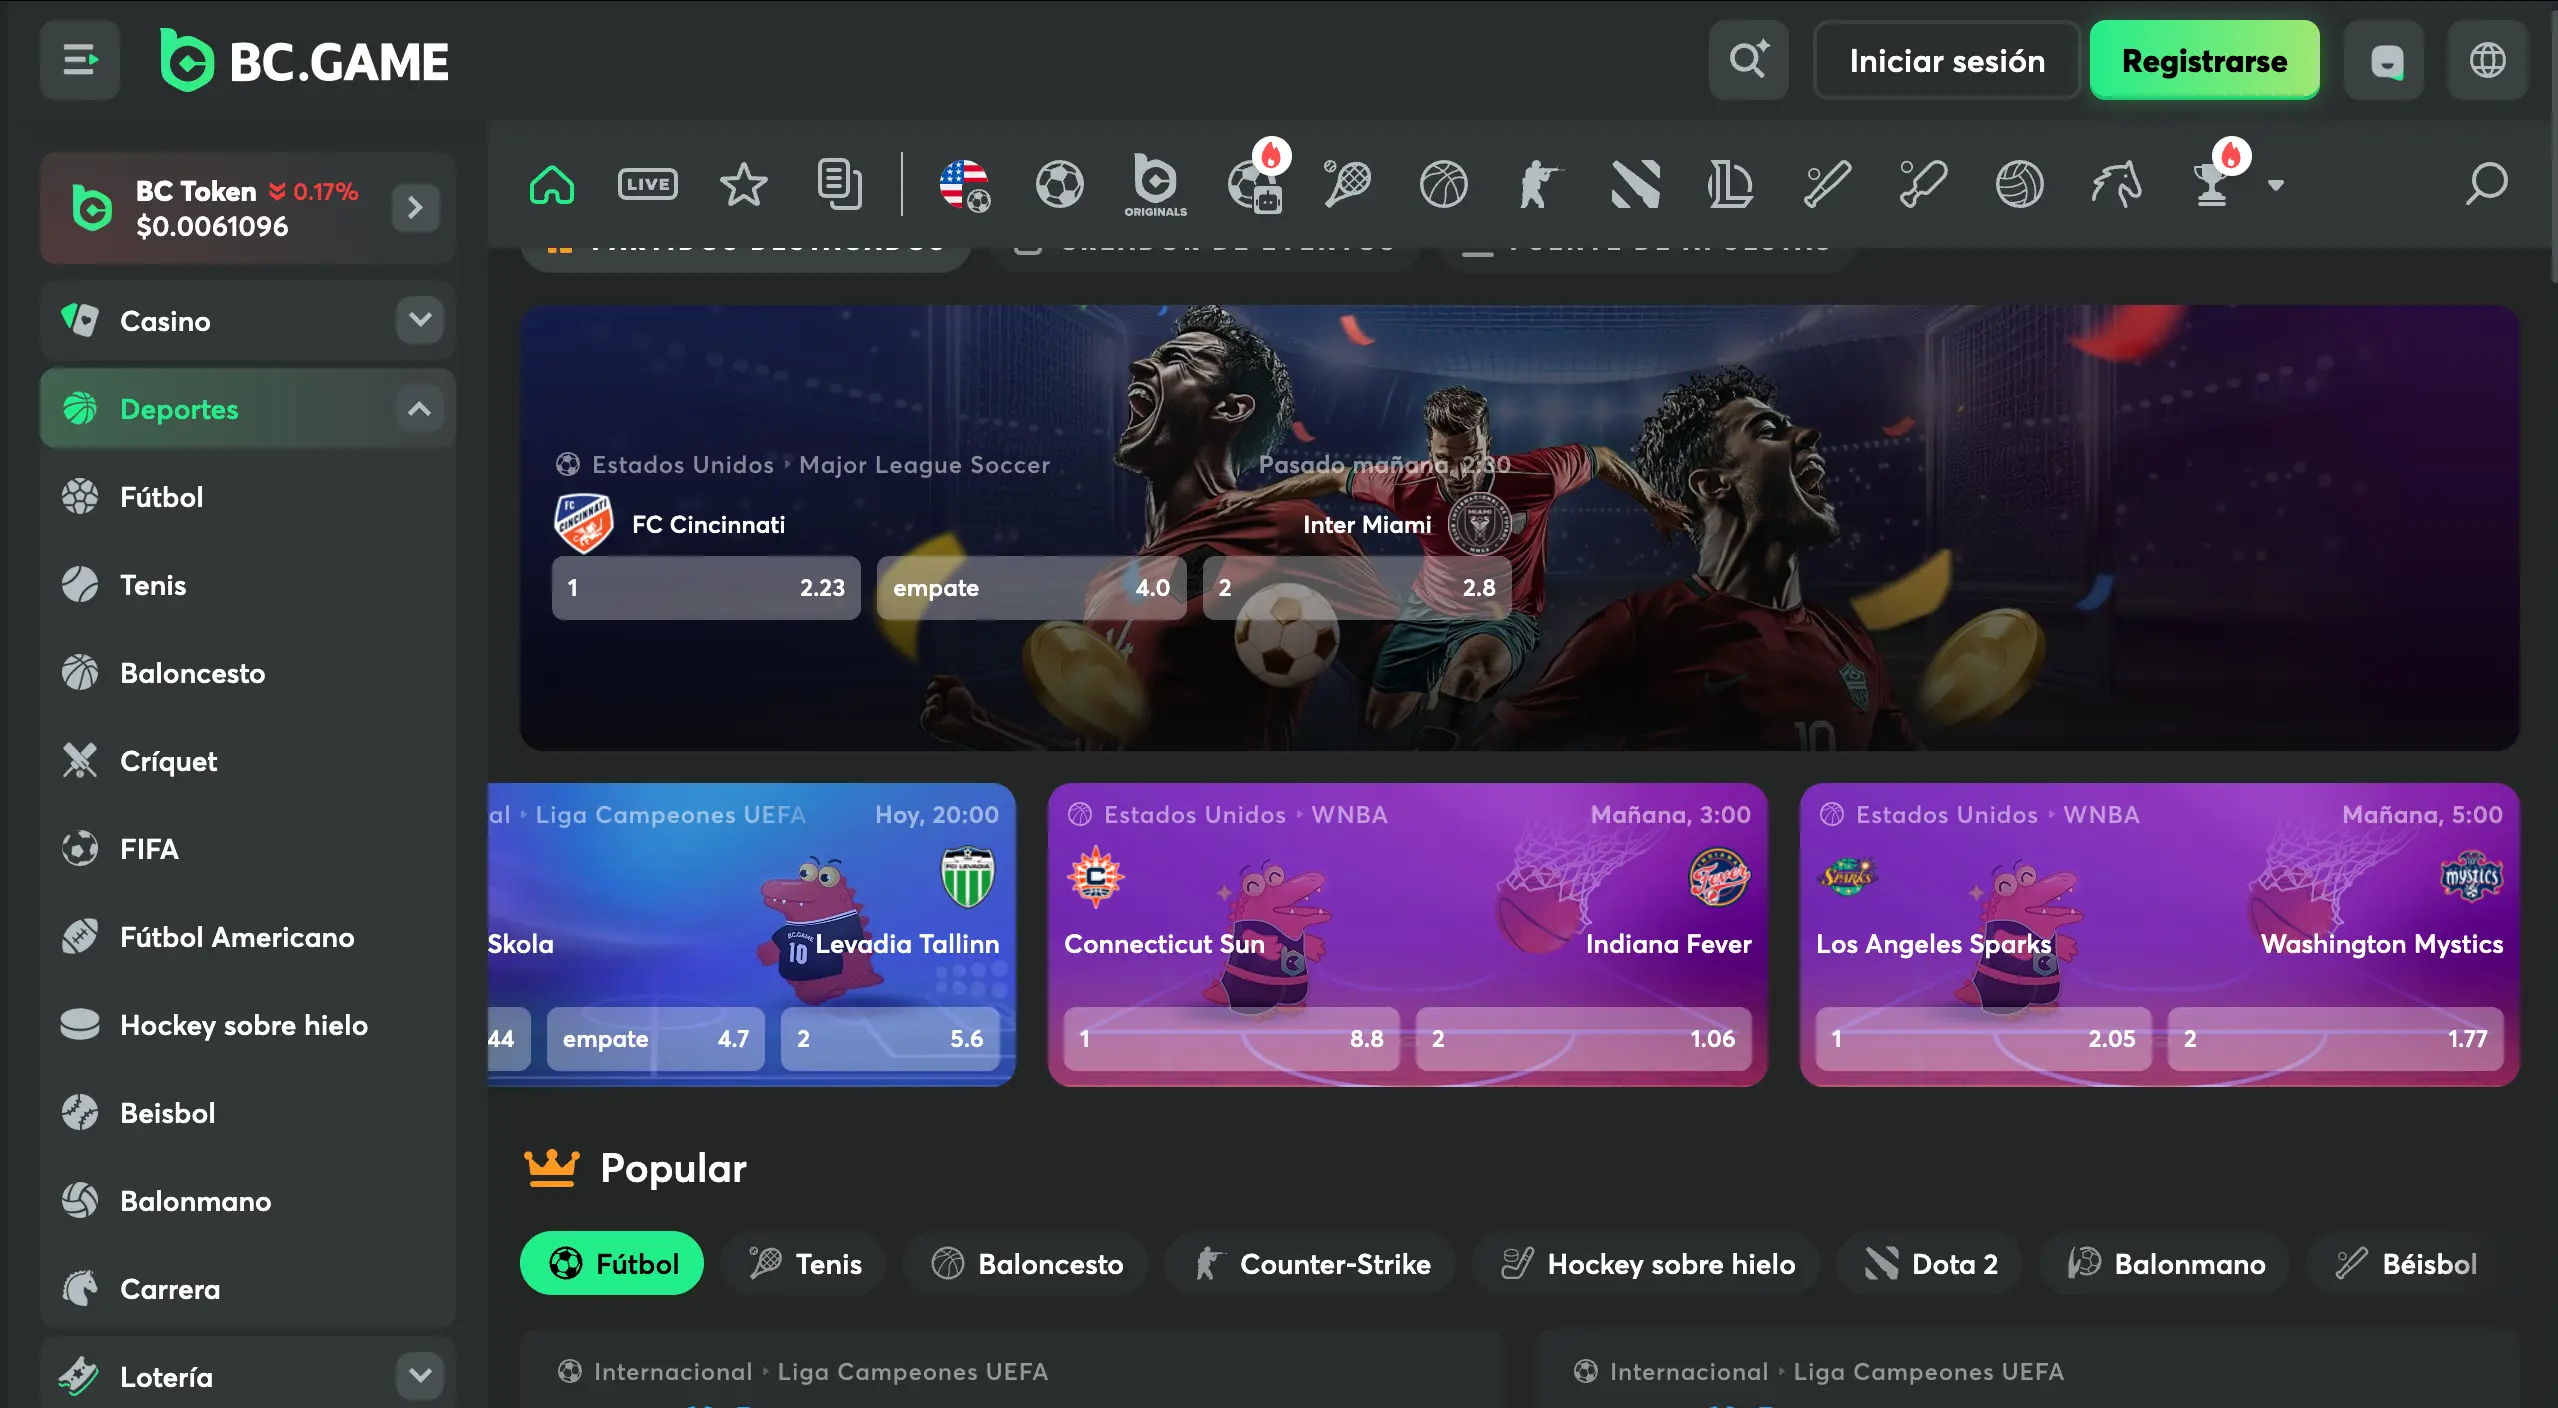Open Fútbol Americano in the sidebar

point(248,937)
